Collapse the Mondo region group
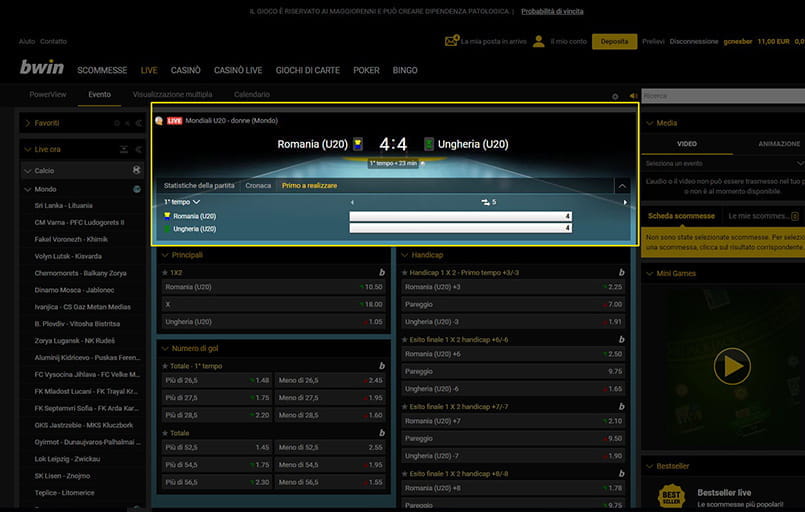 click(x=28, y=189)
